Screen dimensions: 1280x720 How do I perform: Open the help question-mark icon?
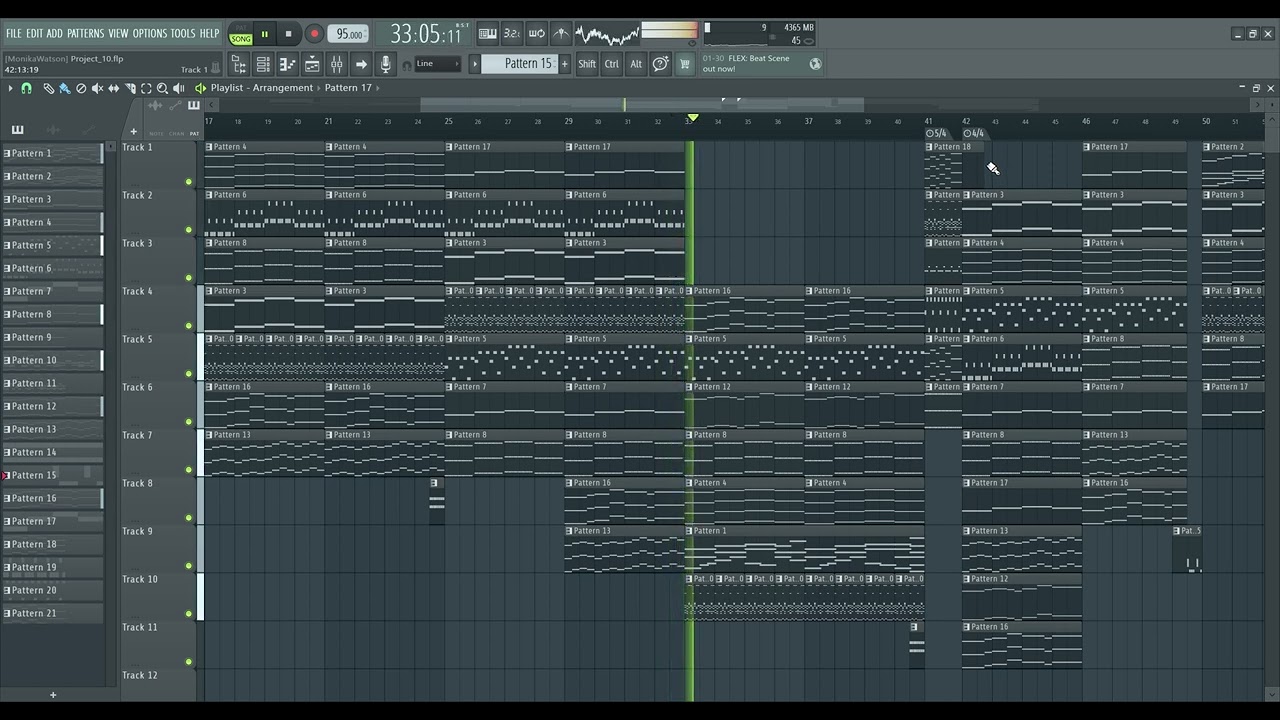coord(661,64)
